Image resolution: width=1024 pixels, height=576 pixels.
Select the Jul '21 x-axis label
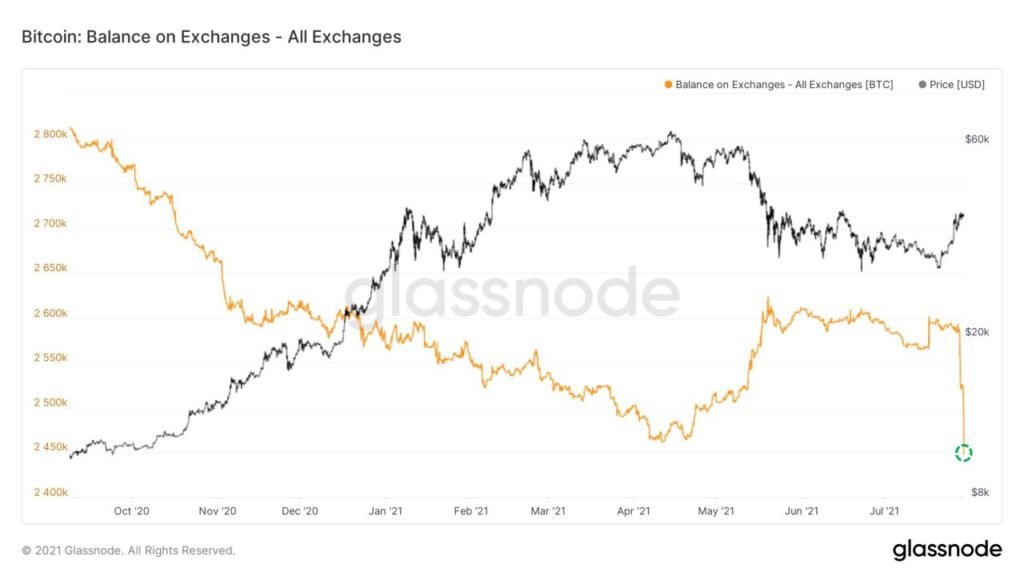pyautogui.click(x=884, y=511)
